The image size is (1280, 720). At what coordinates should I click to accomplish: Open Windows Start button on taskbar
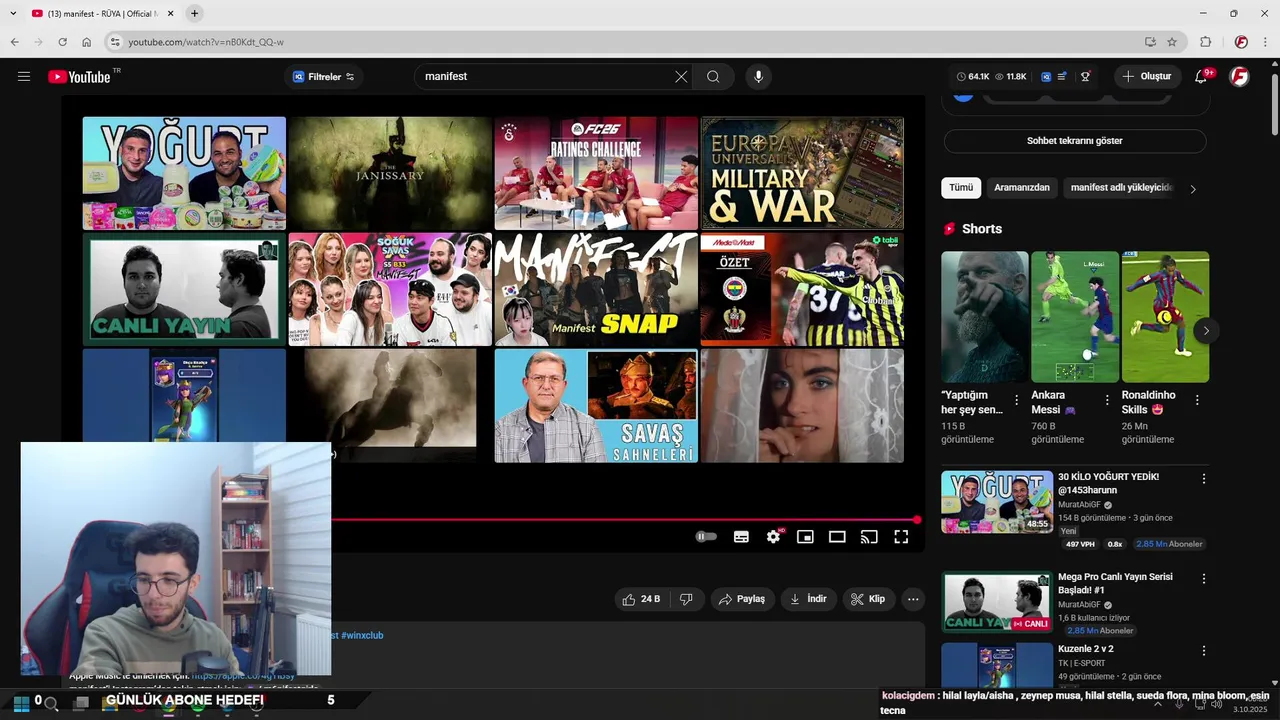point(20,703)
